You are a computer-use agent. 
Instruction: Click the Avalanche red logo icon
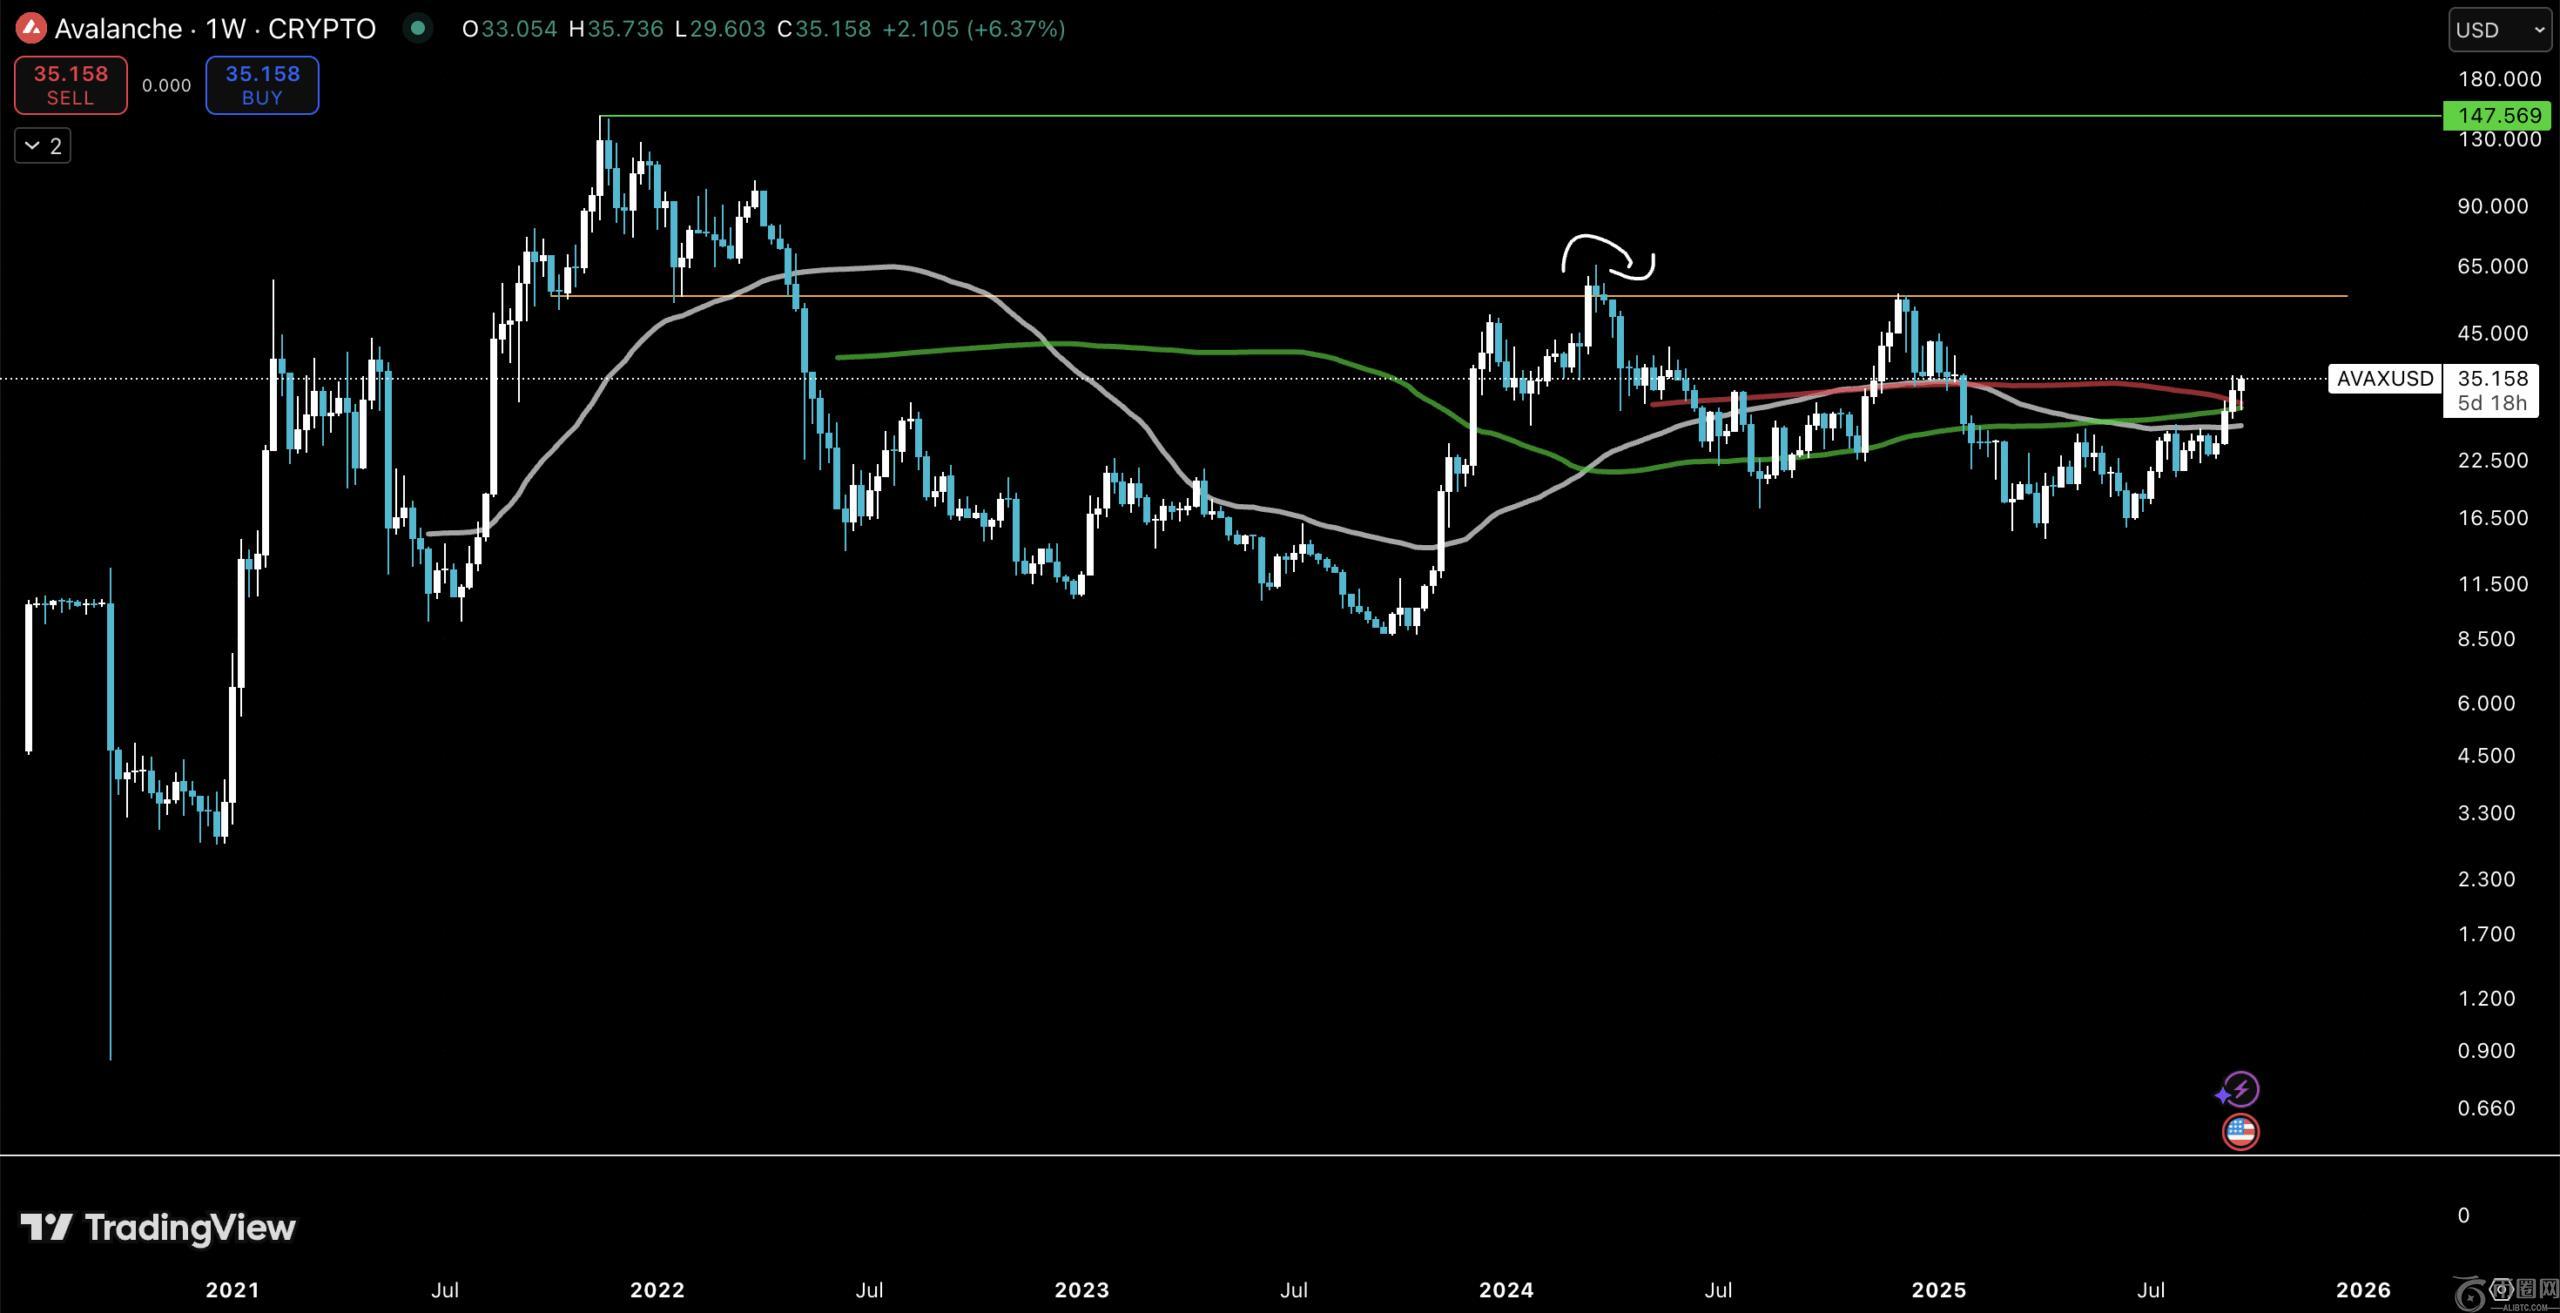[31, 29]
